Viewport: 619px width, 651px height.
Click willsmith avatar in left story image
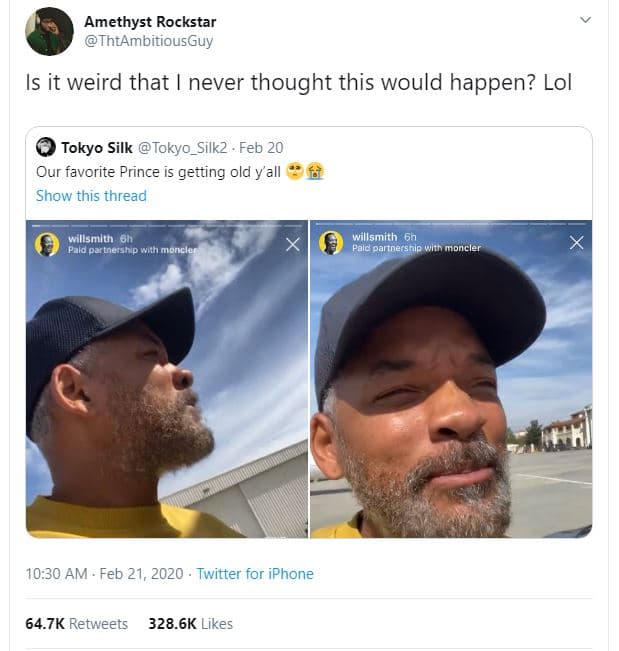coord(46,244)
